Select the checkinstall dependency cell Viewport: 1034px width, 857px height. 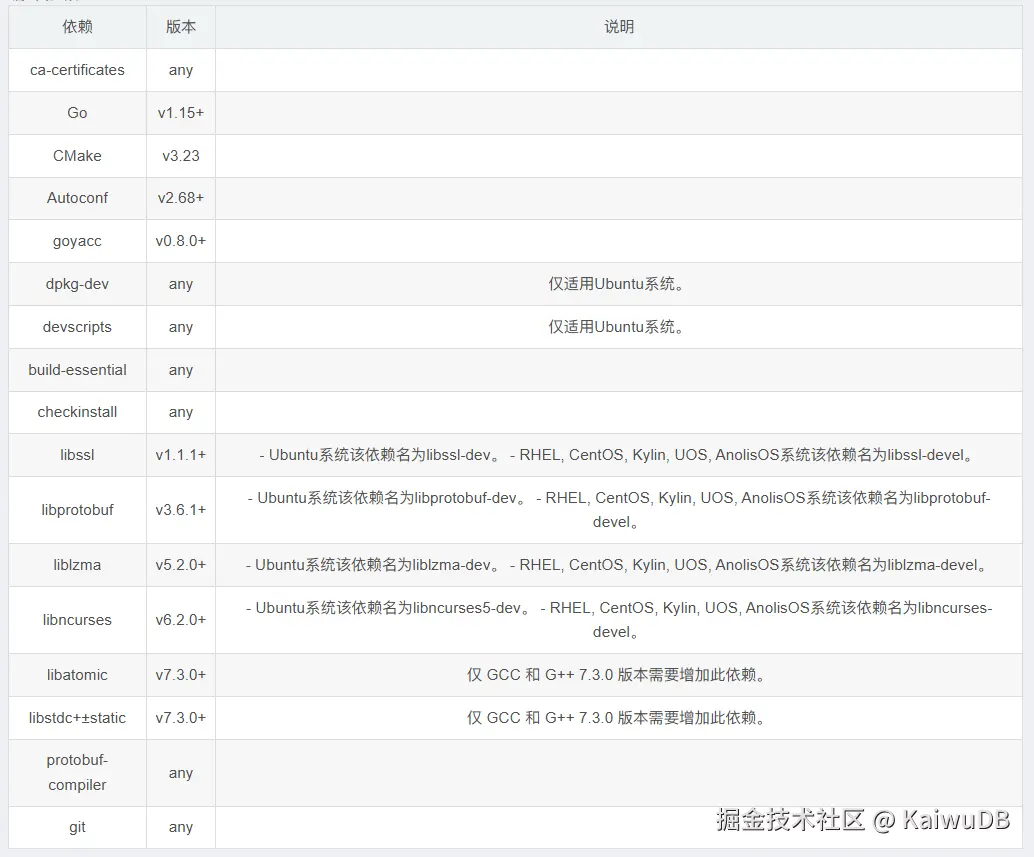click(77, 412)
